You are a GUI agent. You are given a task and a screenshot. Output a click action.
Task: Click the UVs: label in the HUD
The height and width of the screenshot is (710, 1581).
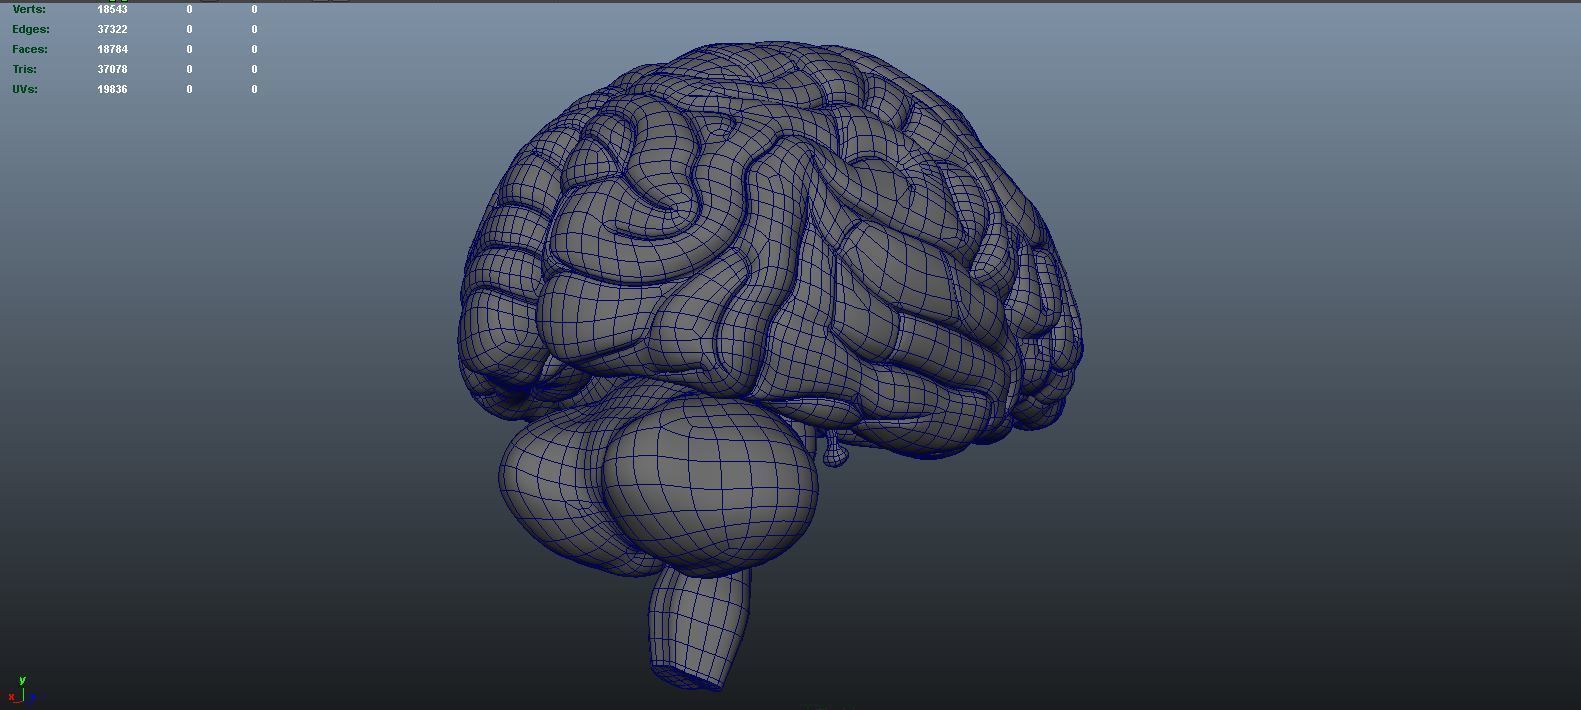click(25, 89)
